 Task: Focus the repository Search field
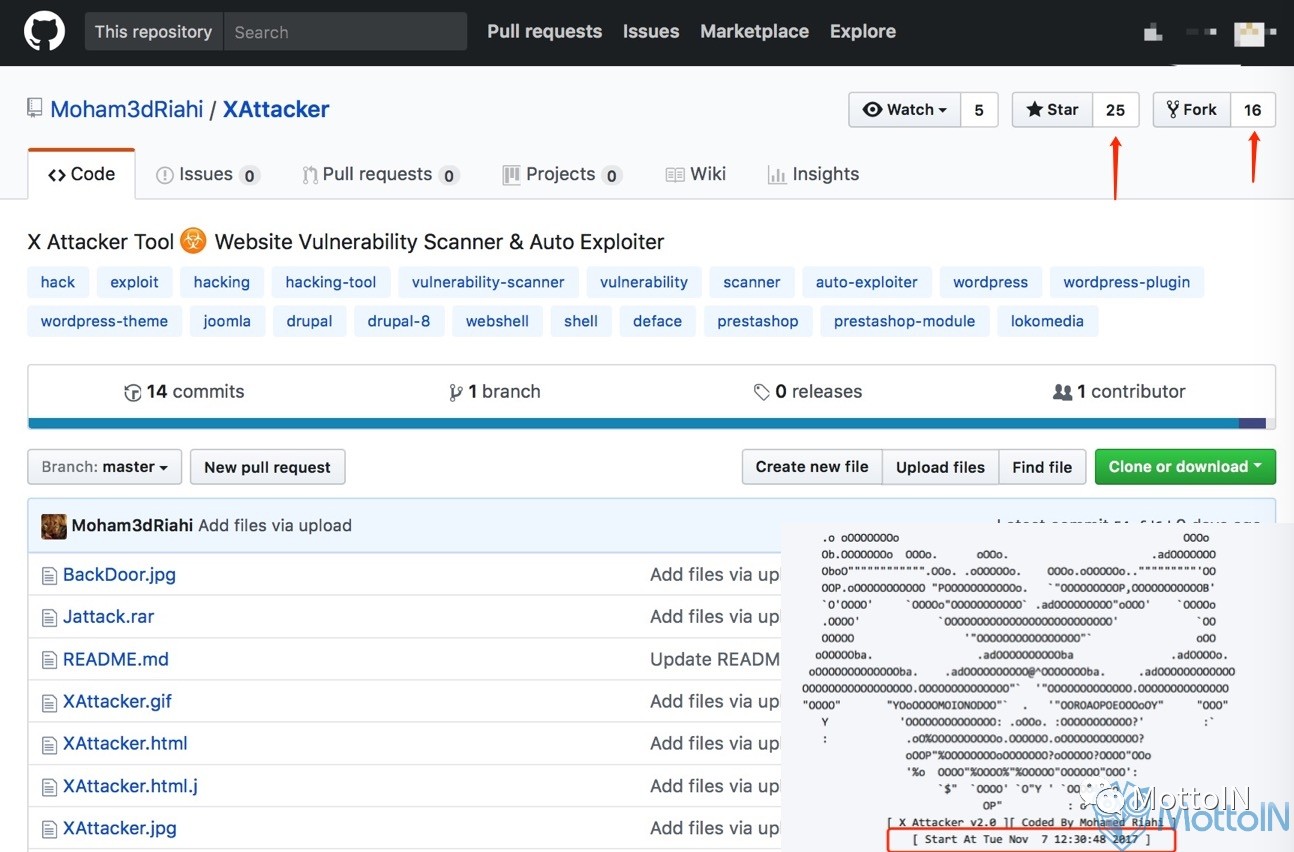click(345, 32)
